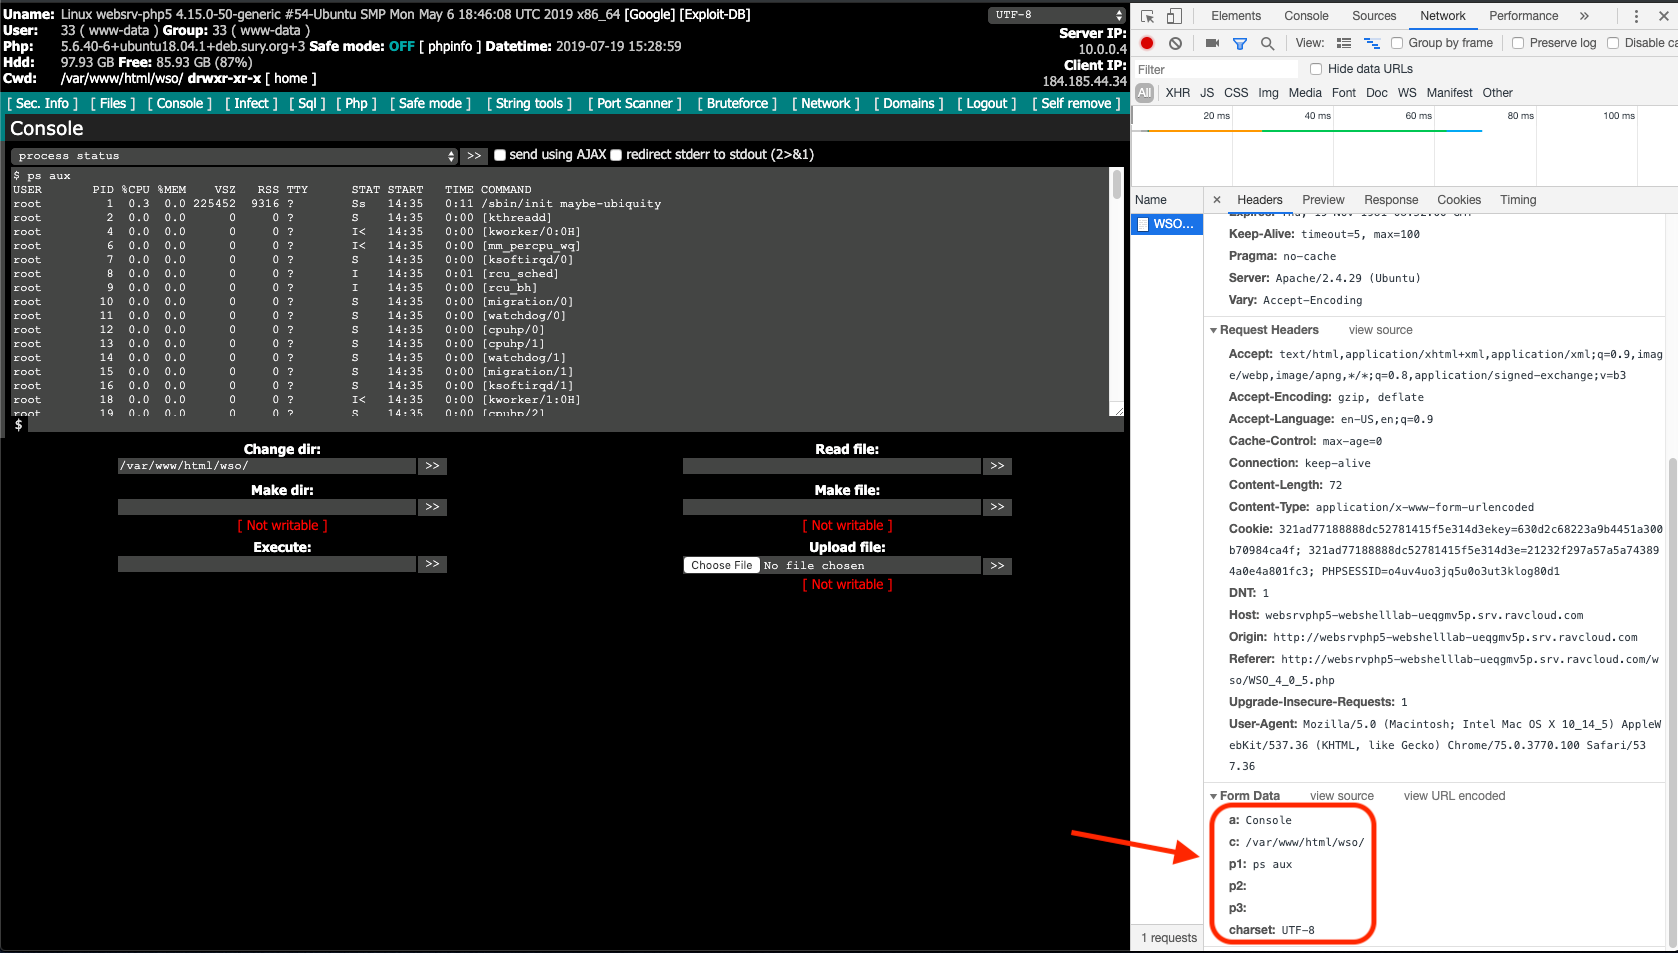Image resolution: width=1678 pixels, height=953 pixels.
Task: Click view URL encoded beside Form Data
Action: 1454,796
